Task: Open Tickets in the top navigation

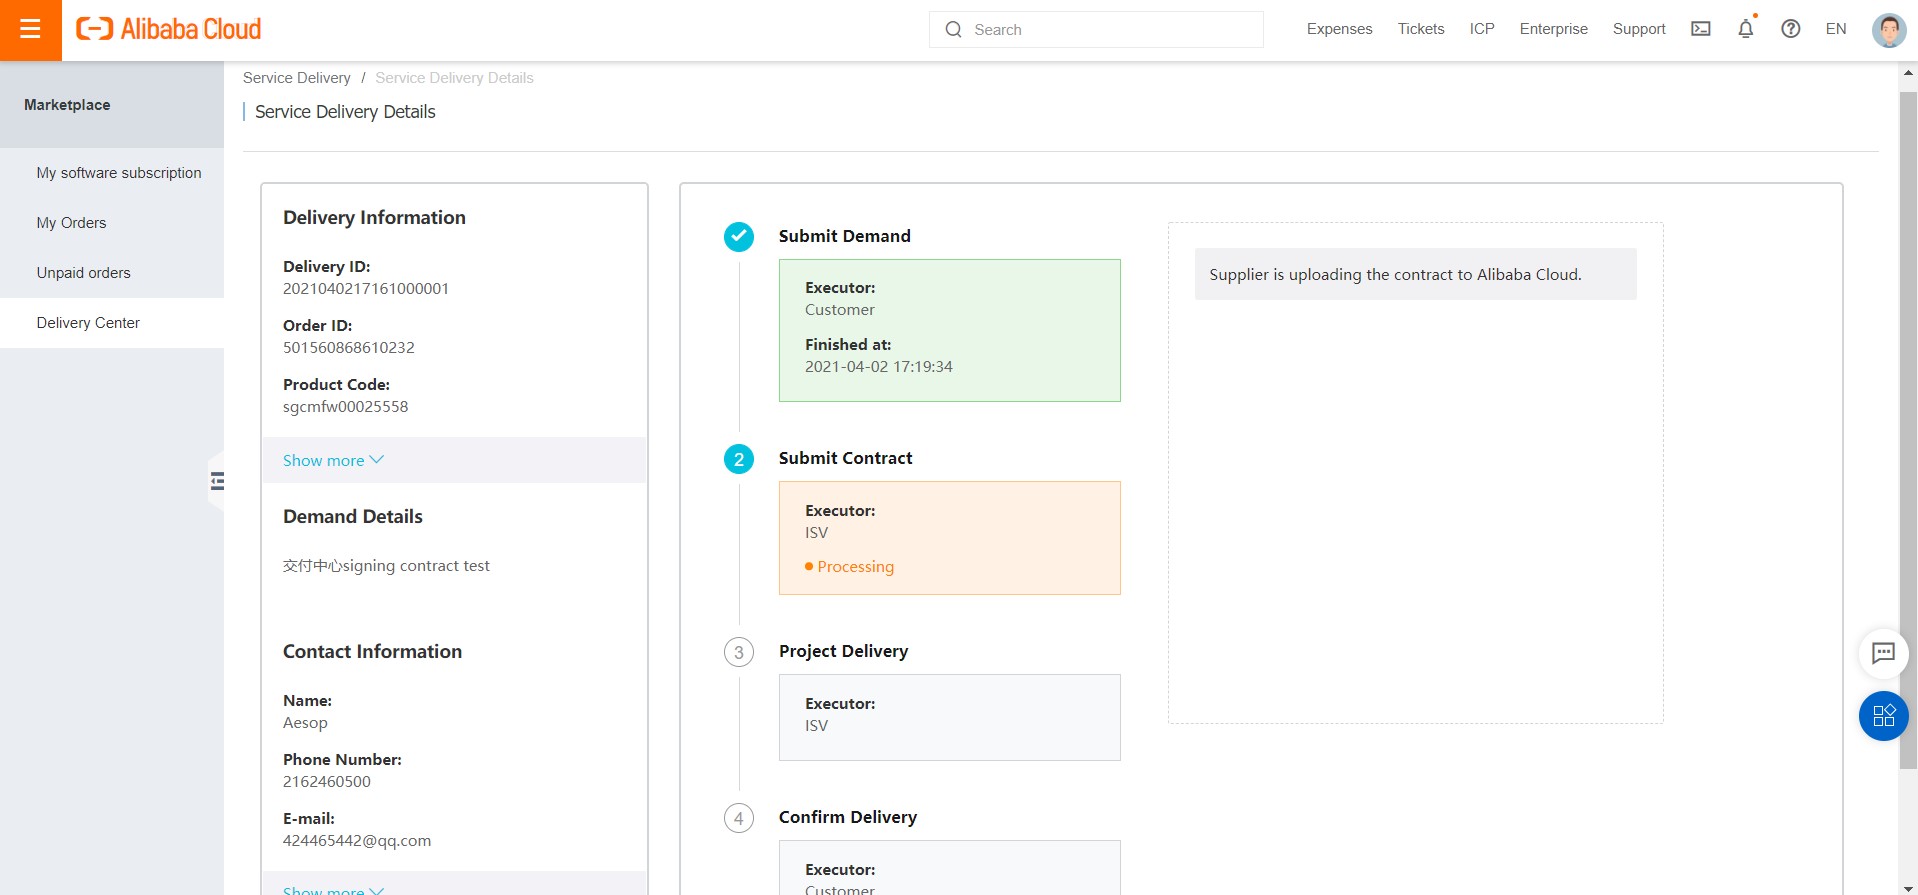Action: coord(1420,29)
